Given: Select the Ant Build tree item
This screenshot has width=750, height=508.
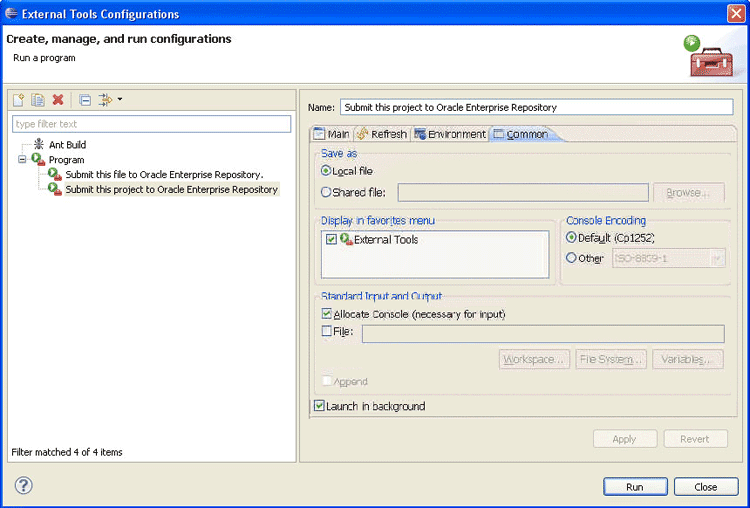Looking at the screenshot, I should 67,144.
